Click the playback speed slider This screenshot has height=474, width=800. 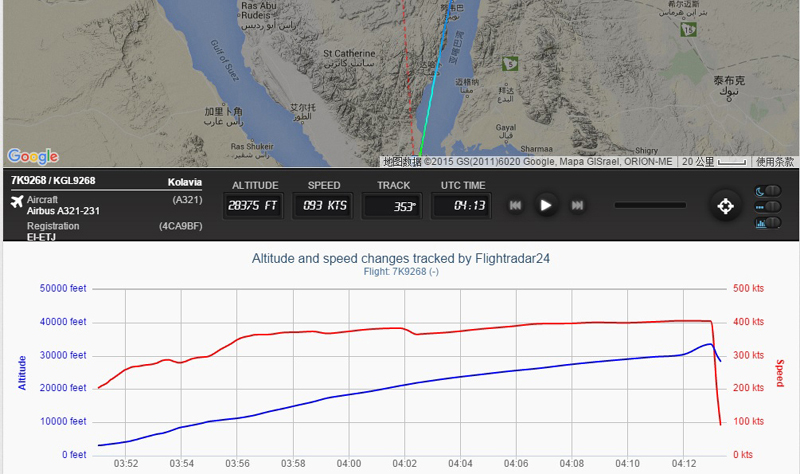652,205
